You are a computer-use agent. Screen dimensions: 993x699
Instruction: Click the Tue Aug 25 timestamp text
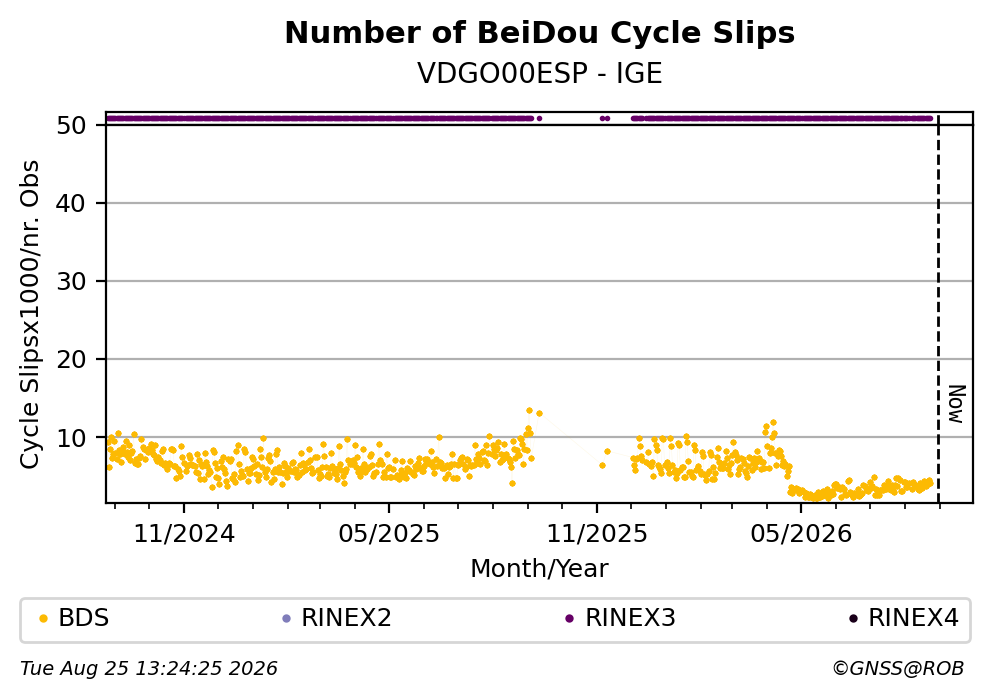point(149,669)
